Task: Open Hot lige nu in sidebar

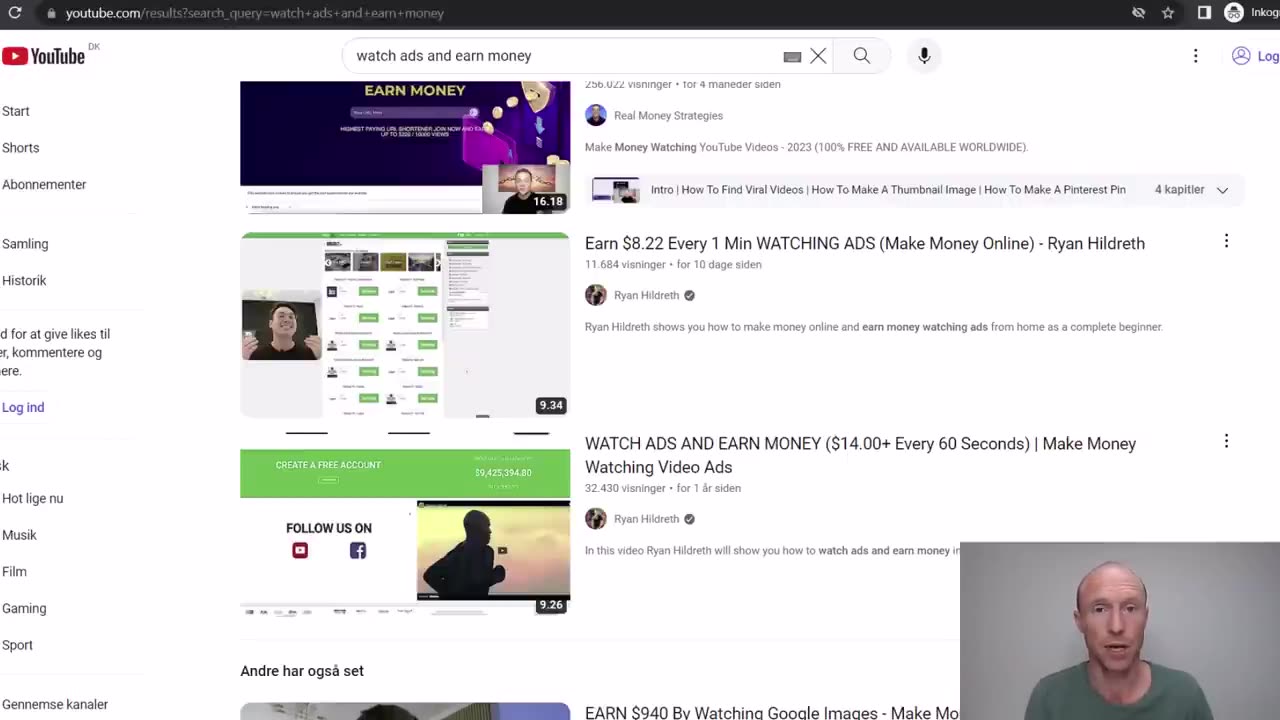Action: click(x=33, y=498)
